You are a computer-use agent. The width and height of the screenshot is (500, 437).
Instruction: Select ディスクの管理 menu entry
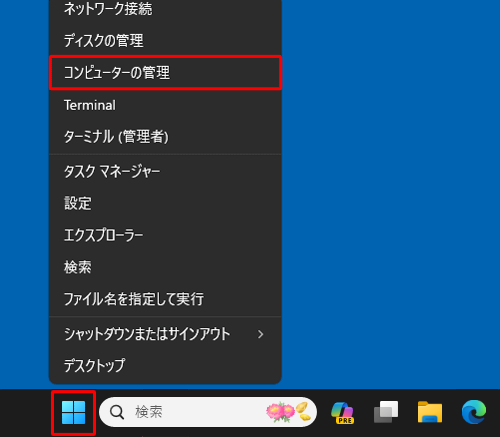coord(165,40)
